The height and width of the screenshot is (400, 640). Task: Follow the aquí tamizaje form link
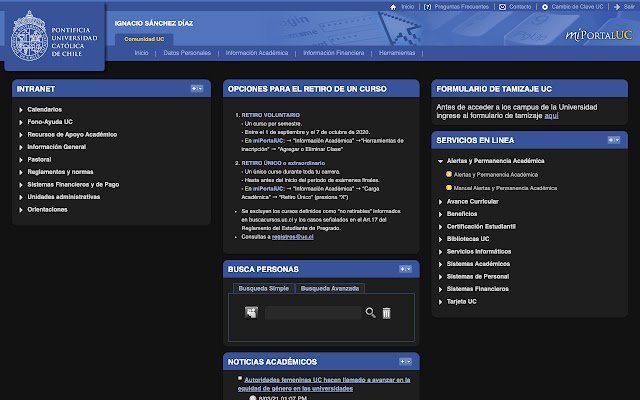click(551, 116)
